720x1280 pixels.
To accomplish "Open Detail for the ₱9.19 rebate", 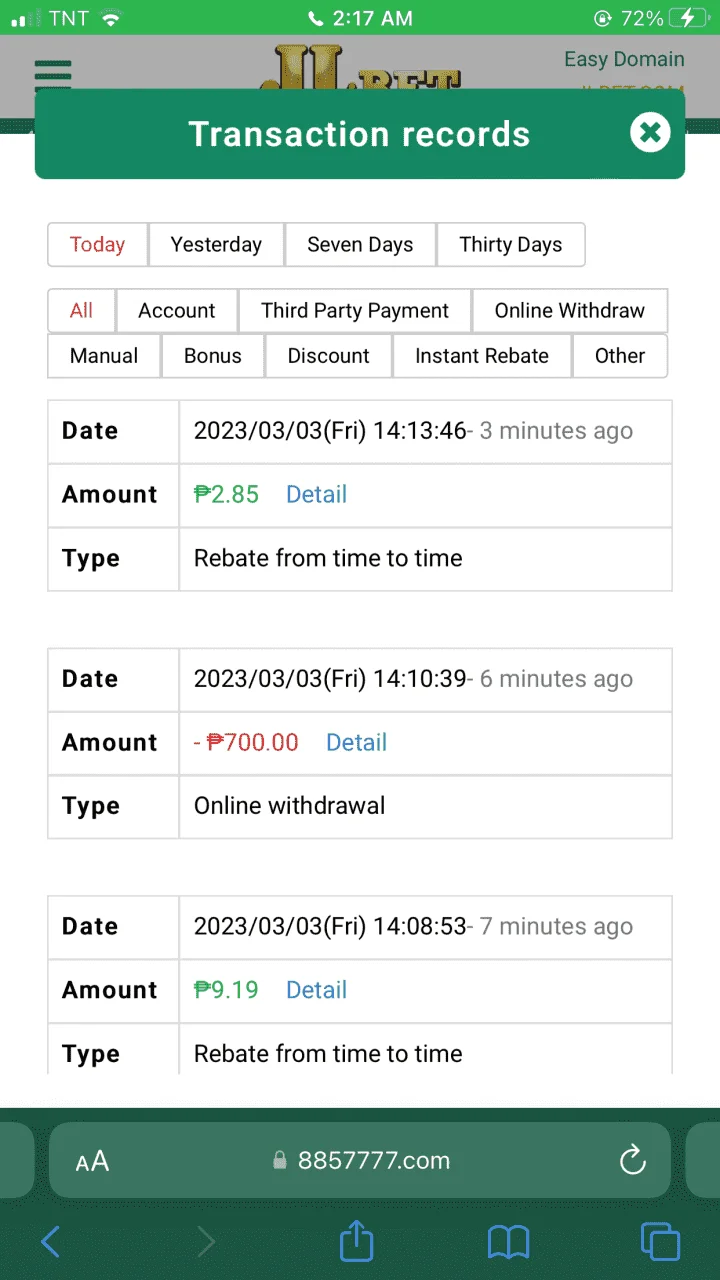I will pyautogui.click(x=316, y=991).
